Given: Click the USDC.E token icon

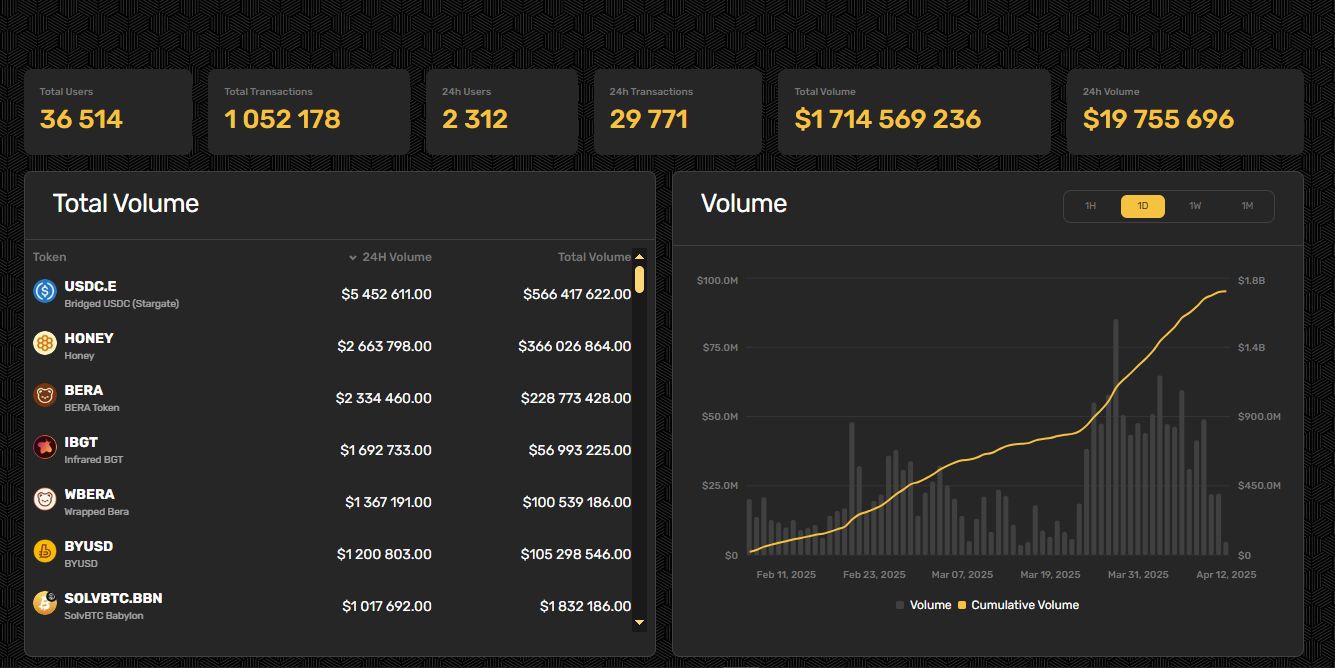Looking at the screenshot, I should point(45,291).
